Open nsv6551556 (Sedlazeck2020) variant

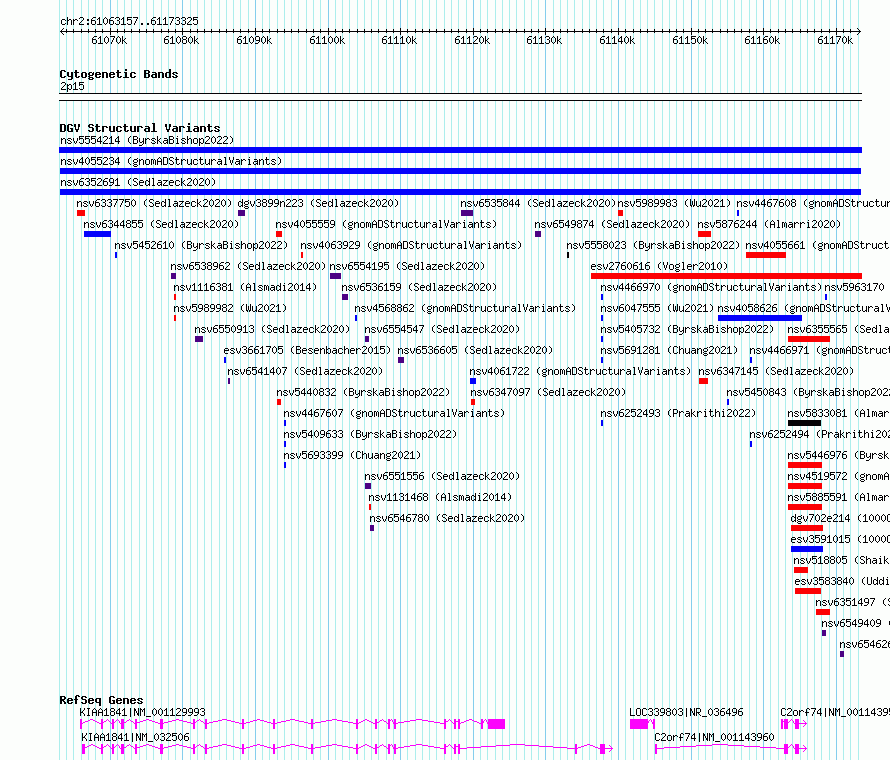[x=442, y=476]
